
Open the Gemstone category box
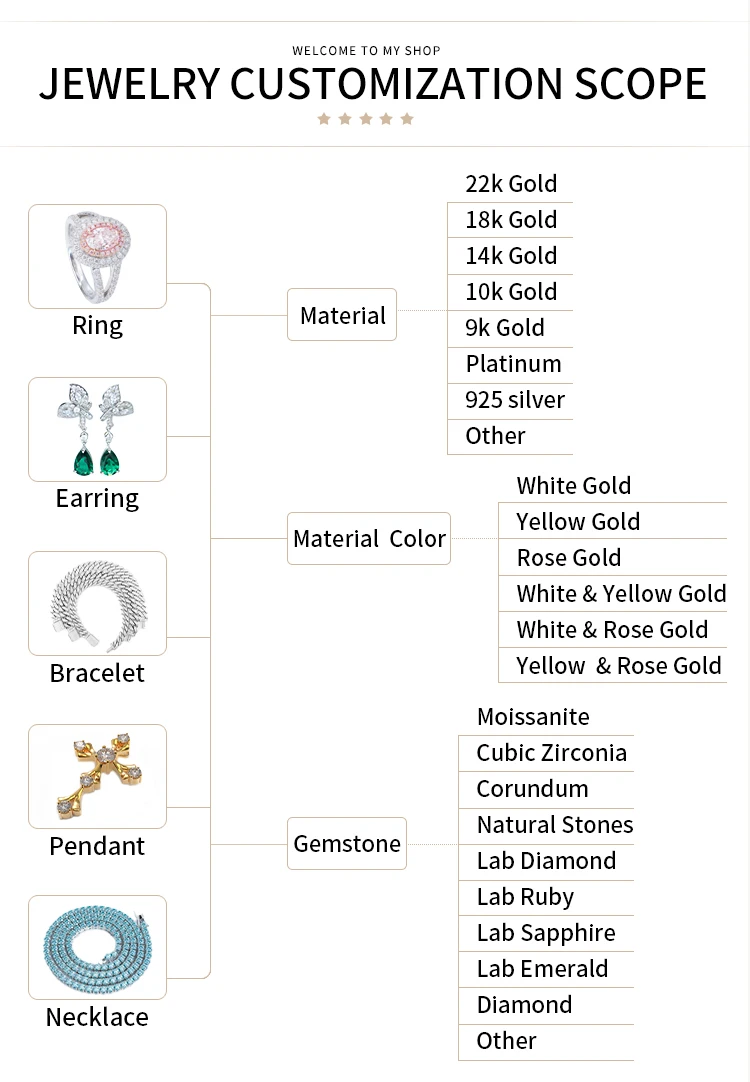pos(347,843)
